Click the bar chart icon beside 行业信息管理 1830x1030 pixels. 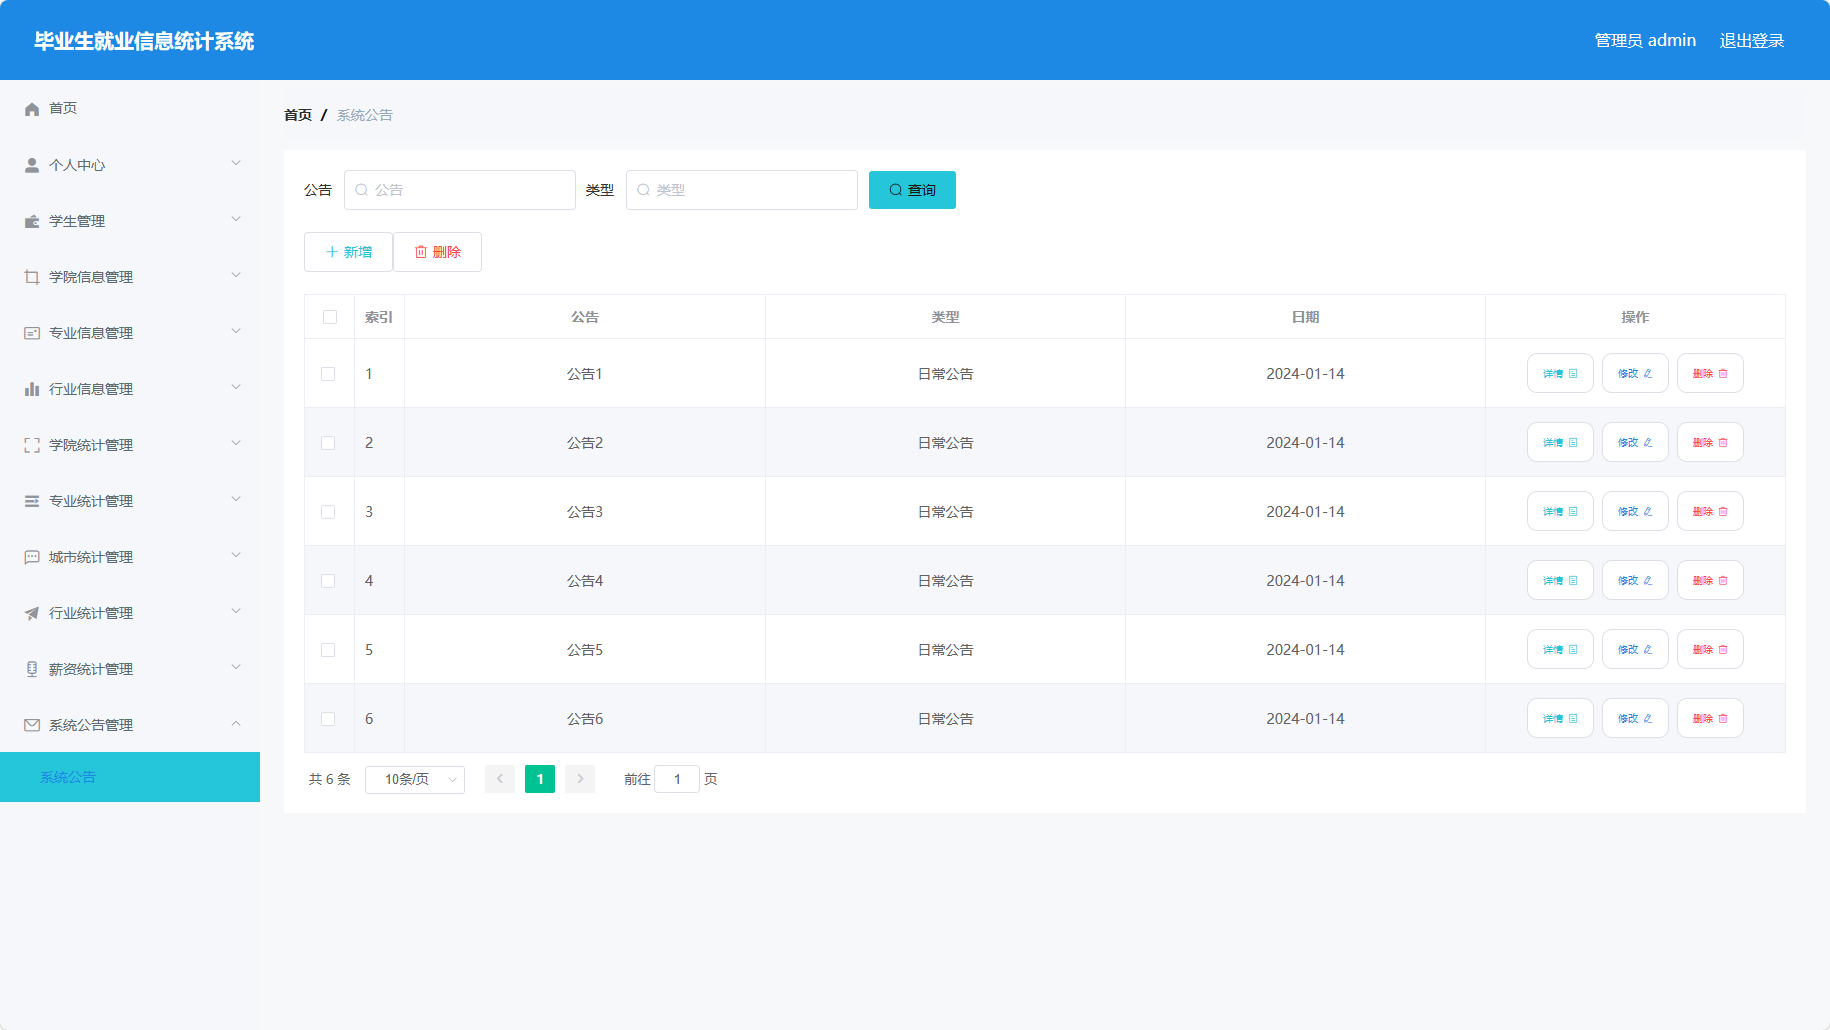point(32,389)
